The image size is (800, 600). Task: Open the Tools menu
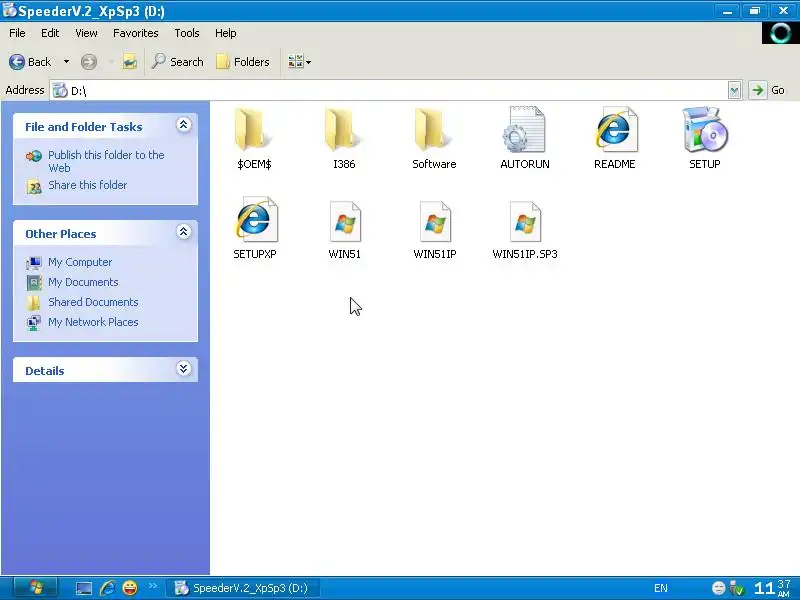187,33
